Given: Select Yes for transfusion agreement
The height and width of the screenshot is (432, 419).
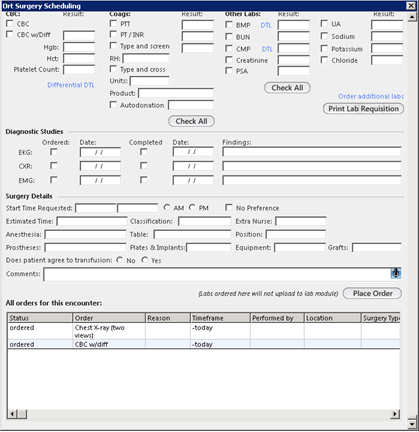Looking at the screenshot, I should coord(144,260).
